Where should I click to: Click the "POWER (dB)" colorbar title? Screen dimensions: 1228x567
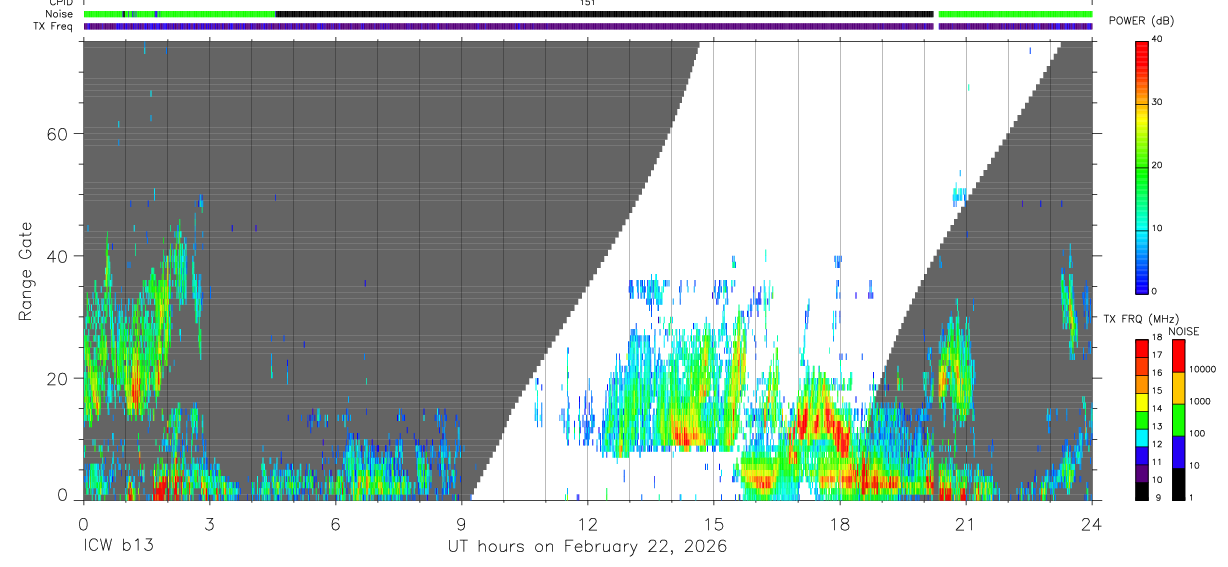(x=1141, y=21)
